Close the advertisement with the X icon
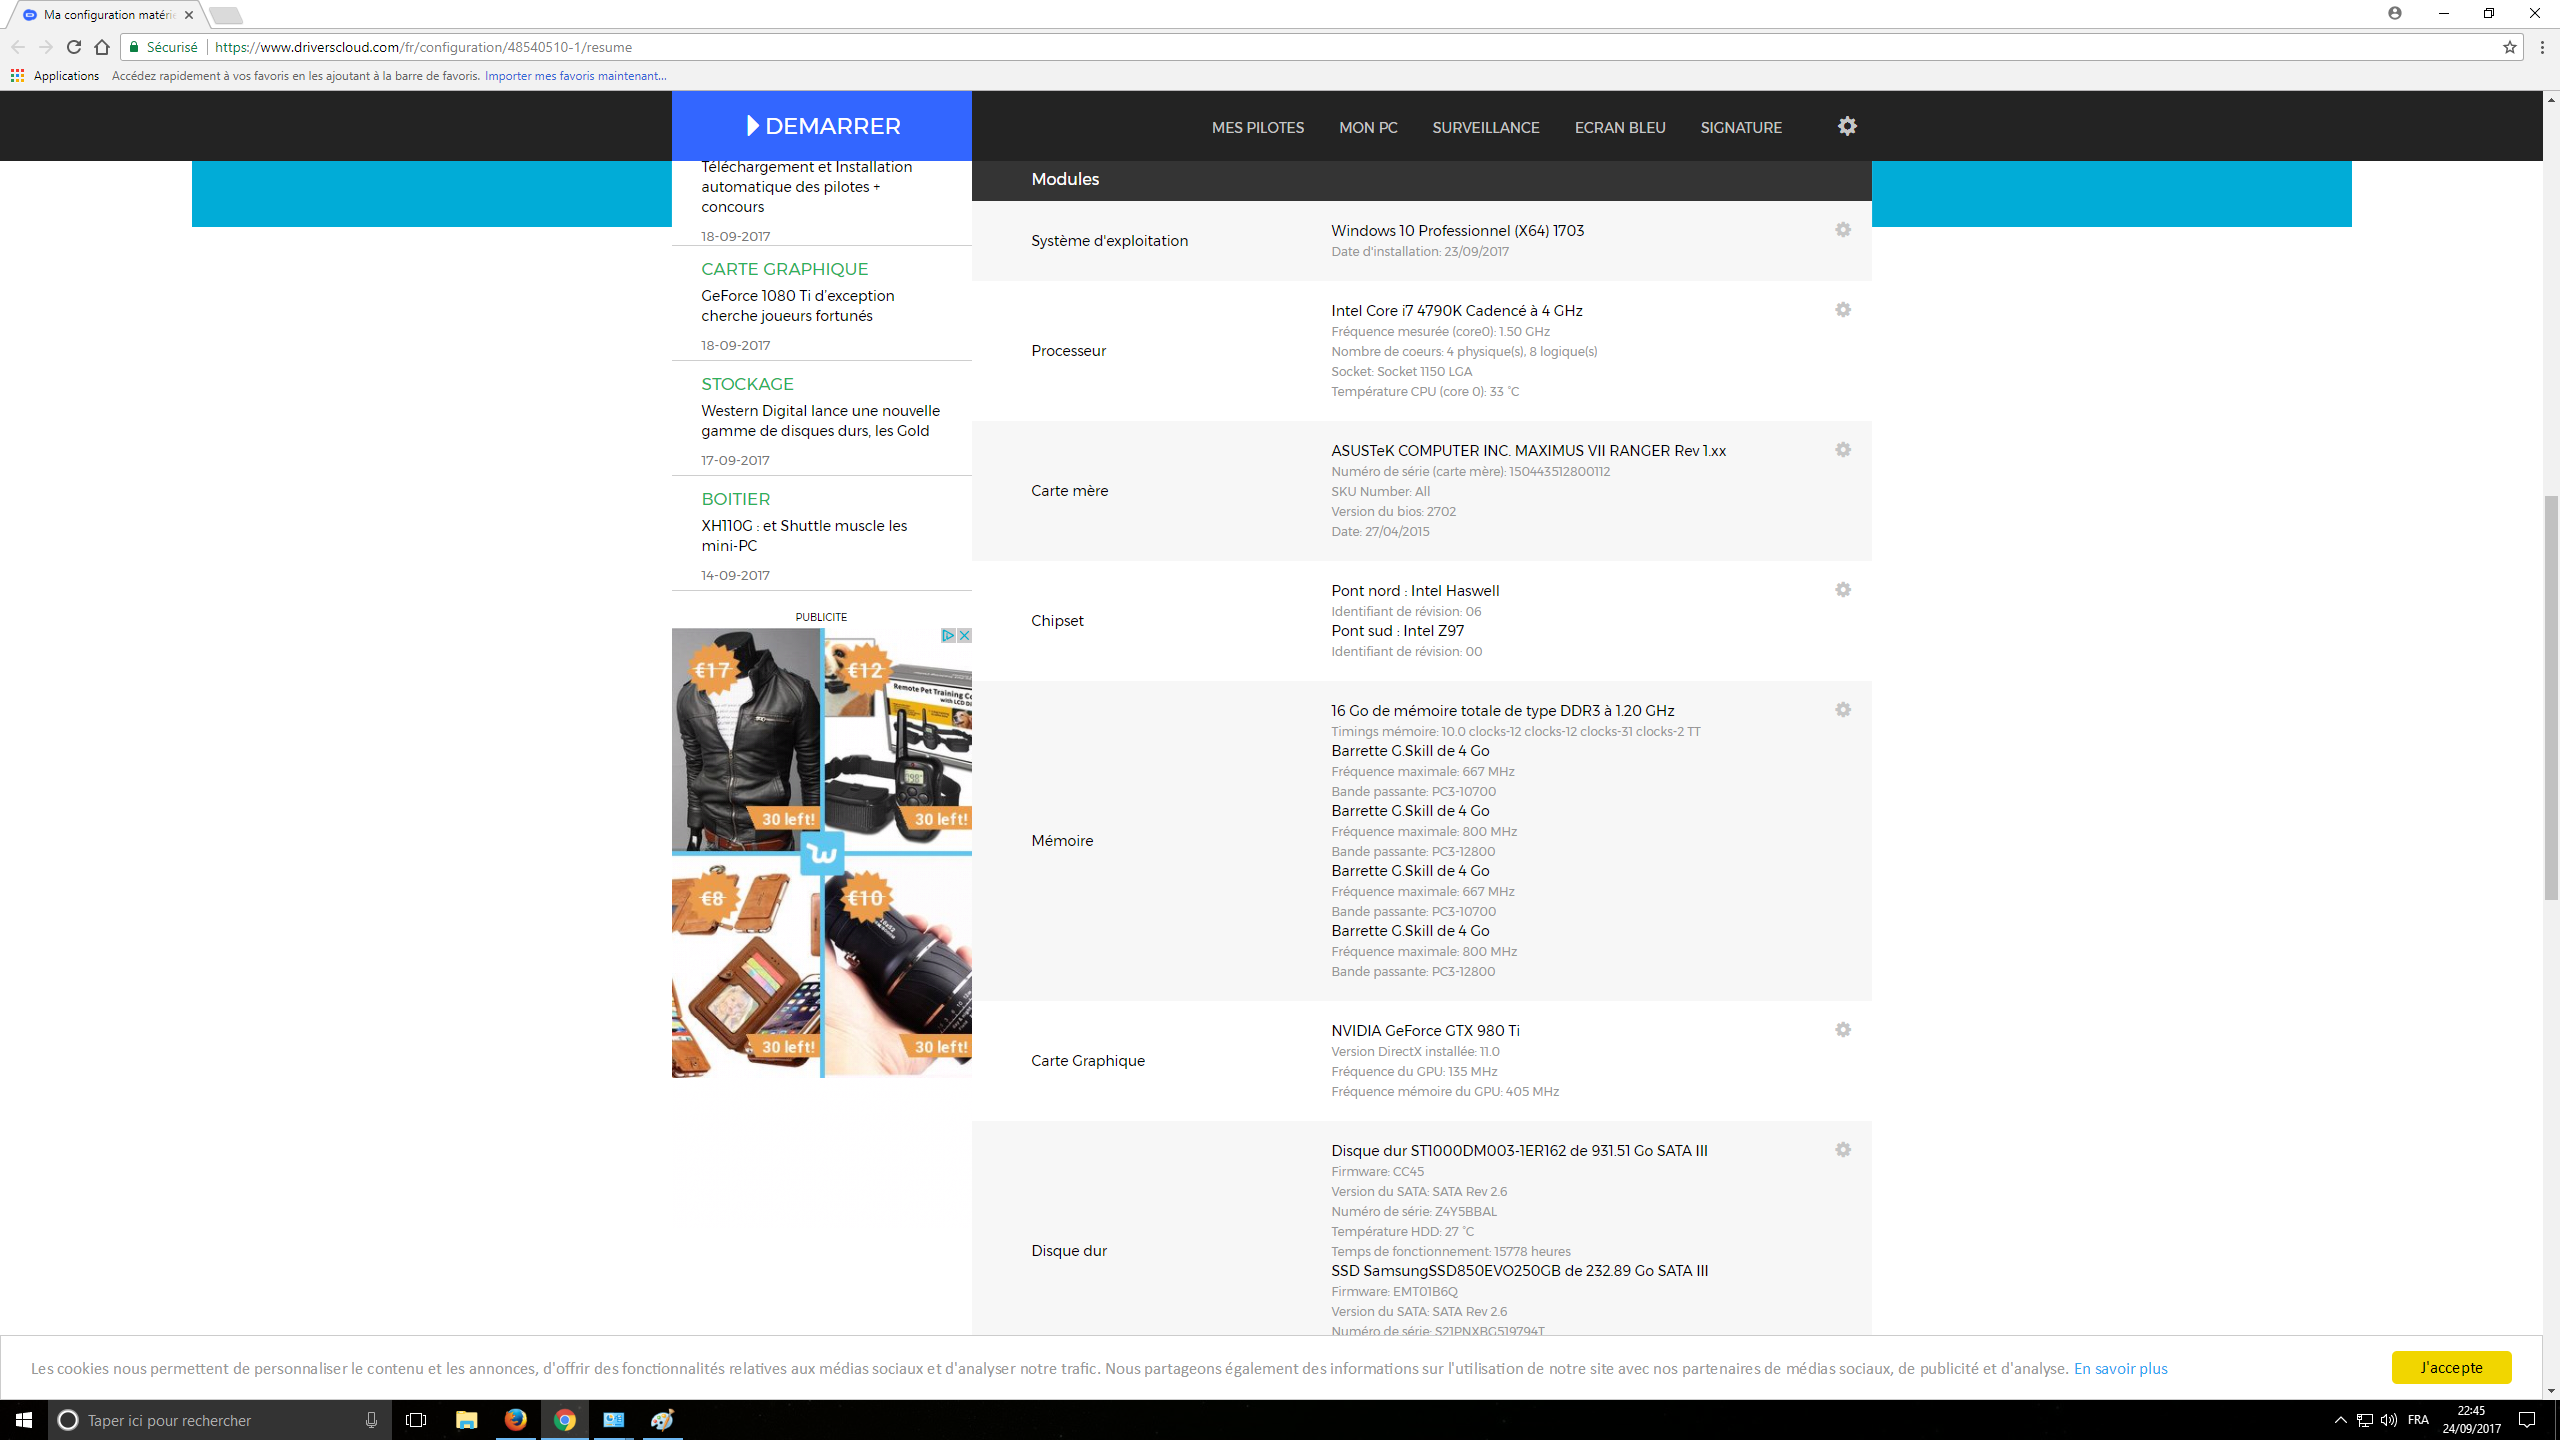 coord(964,636)
